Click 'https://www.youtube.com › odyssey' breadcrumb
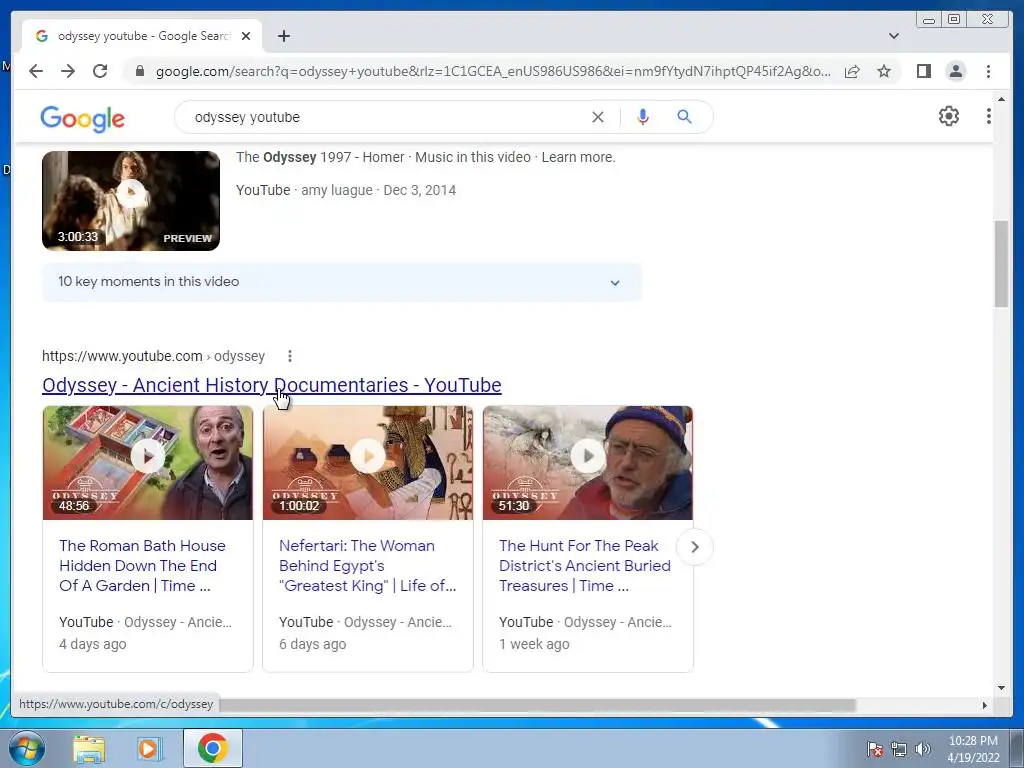 (x=153, y=356)
